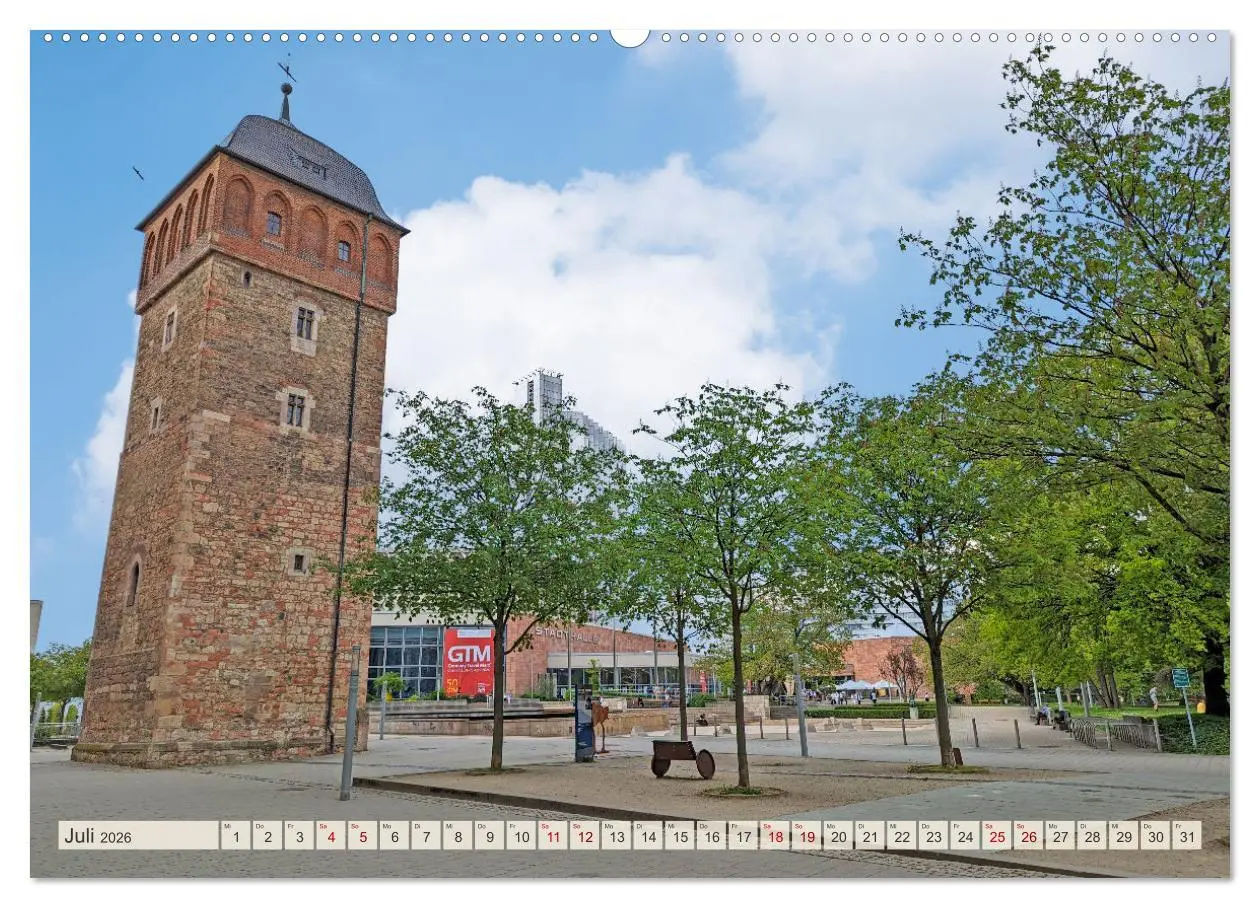This screenshot has height=908, width=1260.
Task: Choose day 31 in the calendar strip
Action: [x=1187, y=836]
